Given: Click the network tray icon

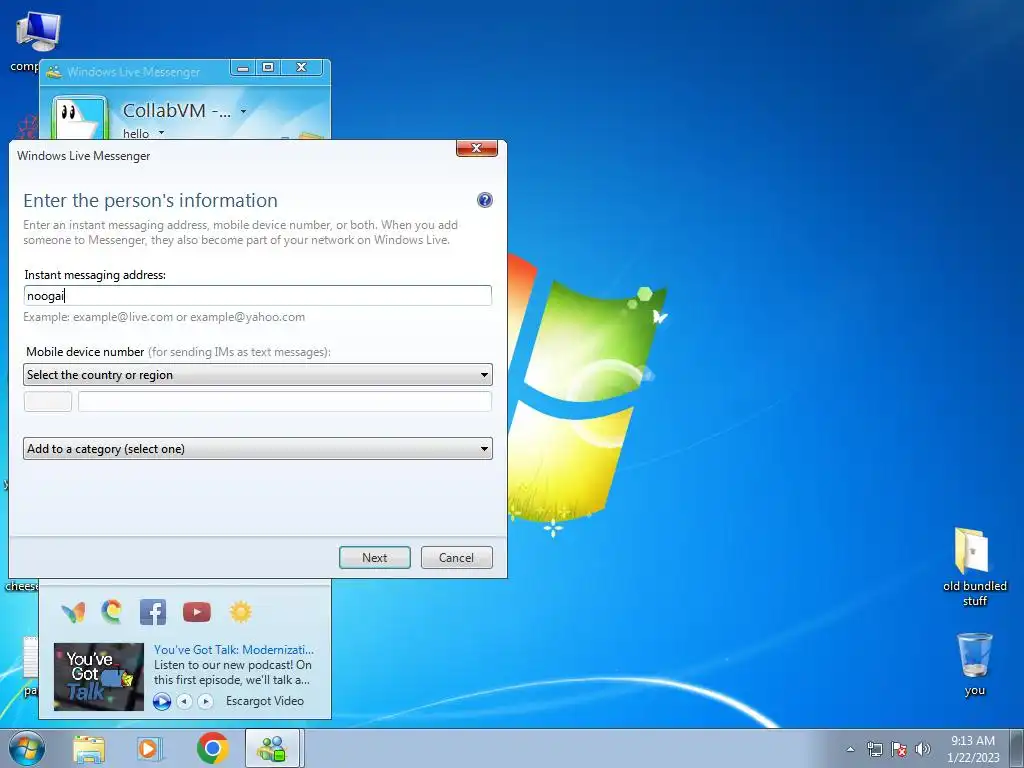Looking at the screenshot, I should [x=874, y=749].
